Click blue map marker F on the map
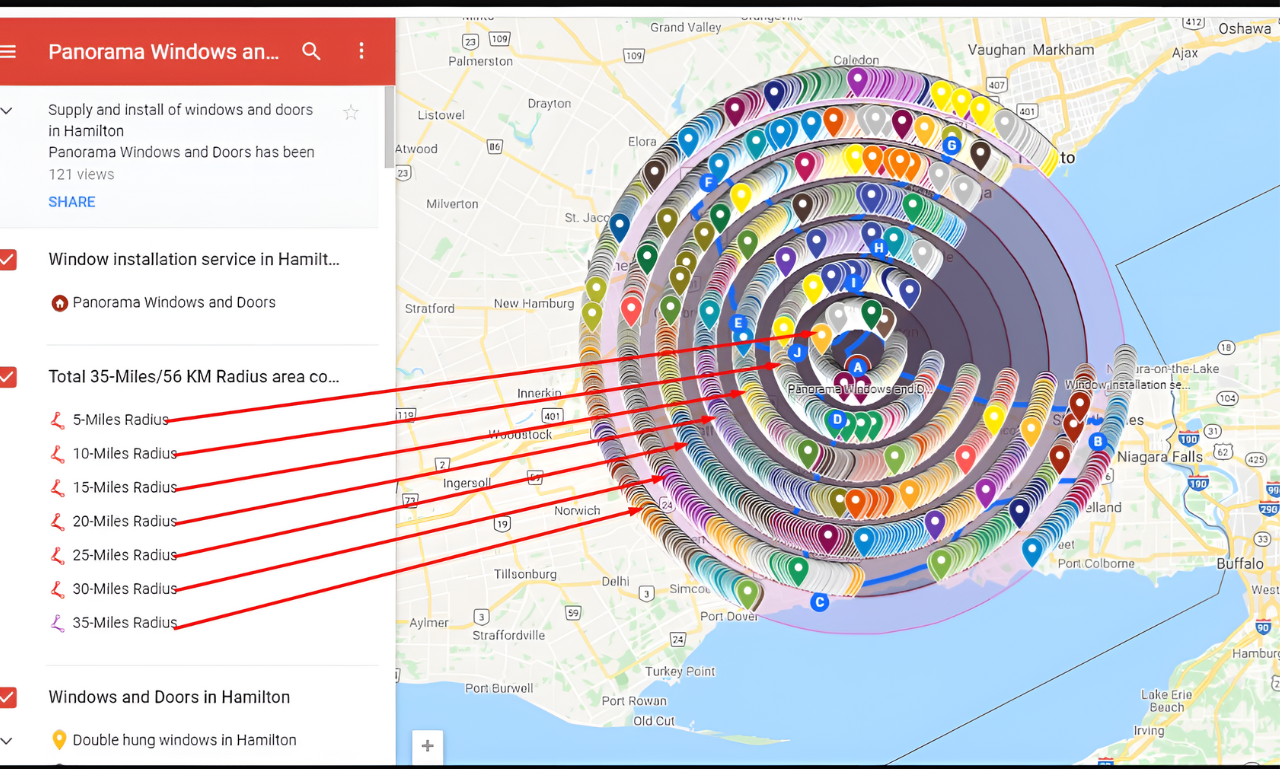1280x769 pixels. point(708,183)
